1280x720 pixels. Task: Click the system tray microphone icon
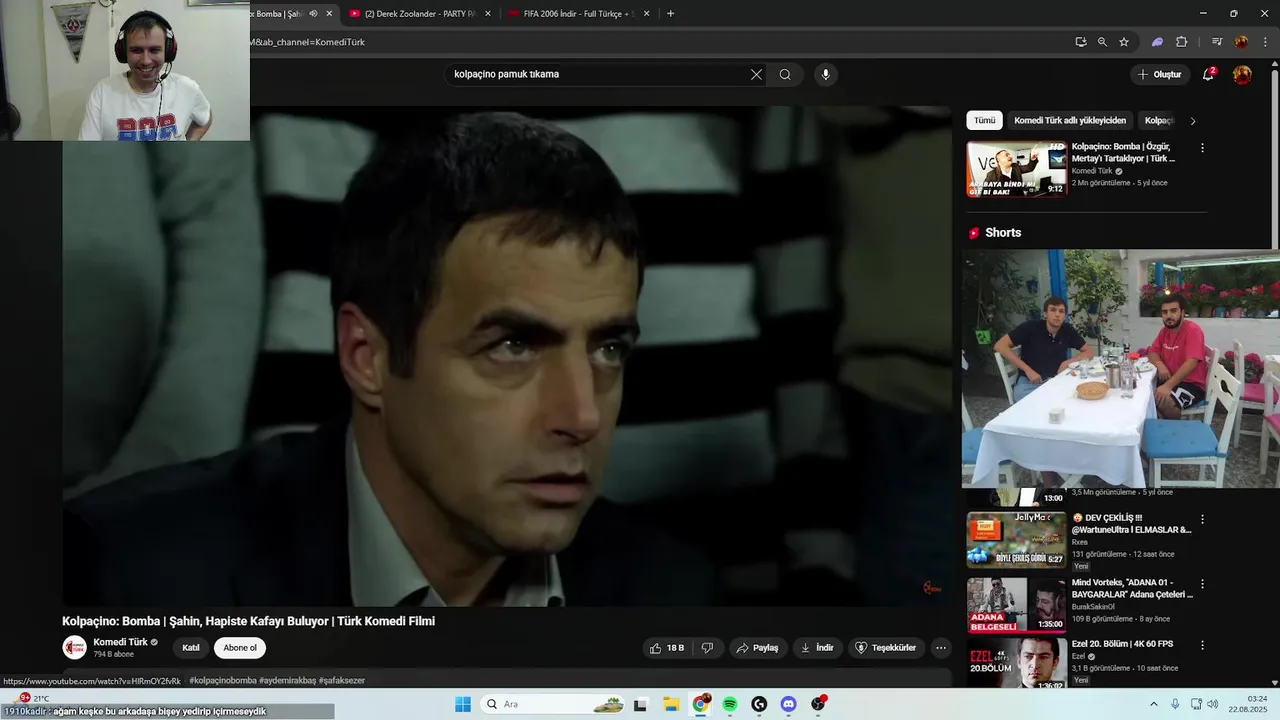pos(1175,704)
